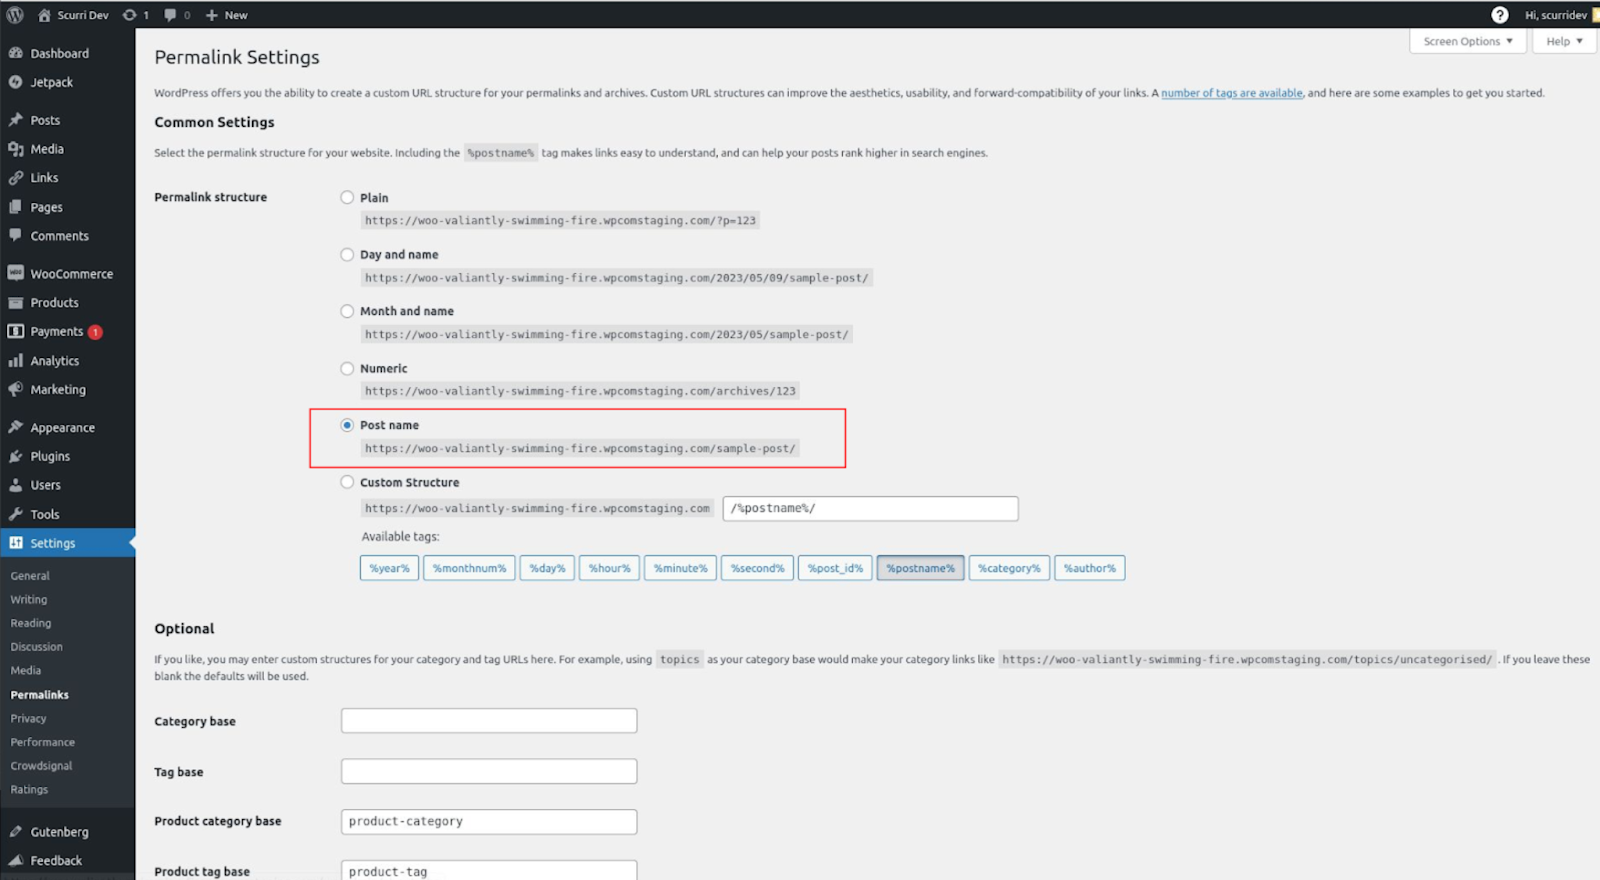Viewport: 1600px width, 880px height.
Task: Click the Analytics bar chart icon
Action: click(16, 360)
